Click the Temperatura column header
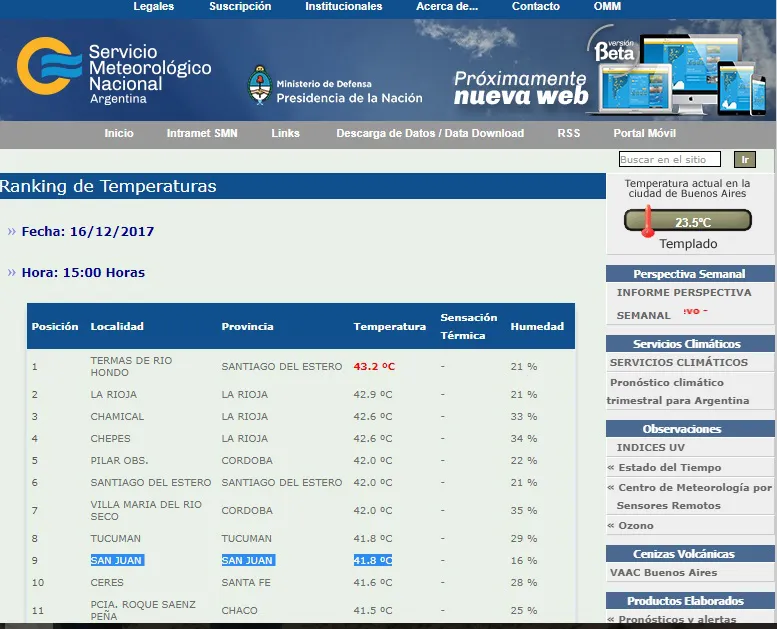The width and height of the screenshot is (777, 629). point(389,326)
